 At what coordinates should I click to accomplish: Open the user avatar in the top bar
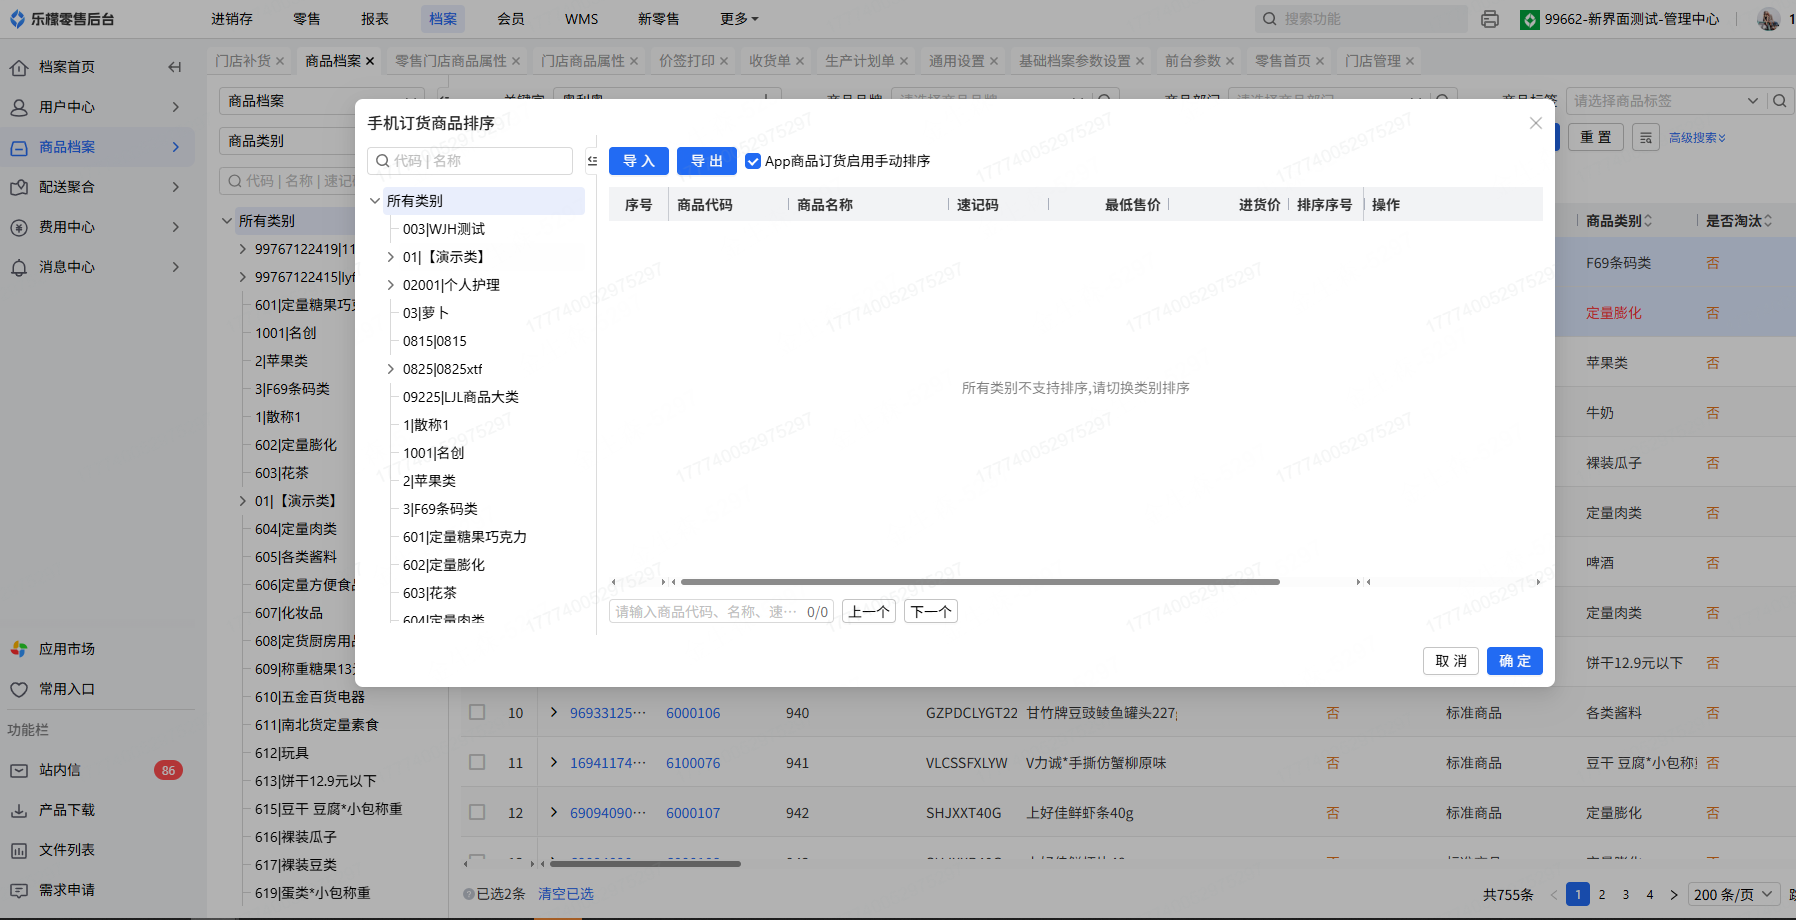point(1768,19)
